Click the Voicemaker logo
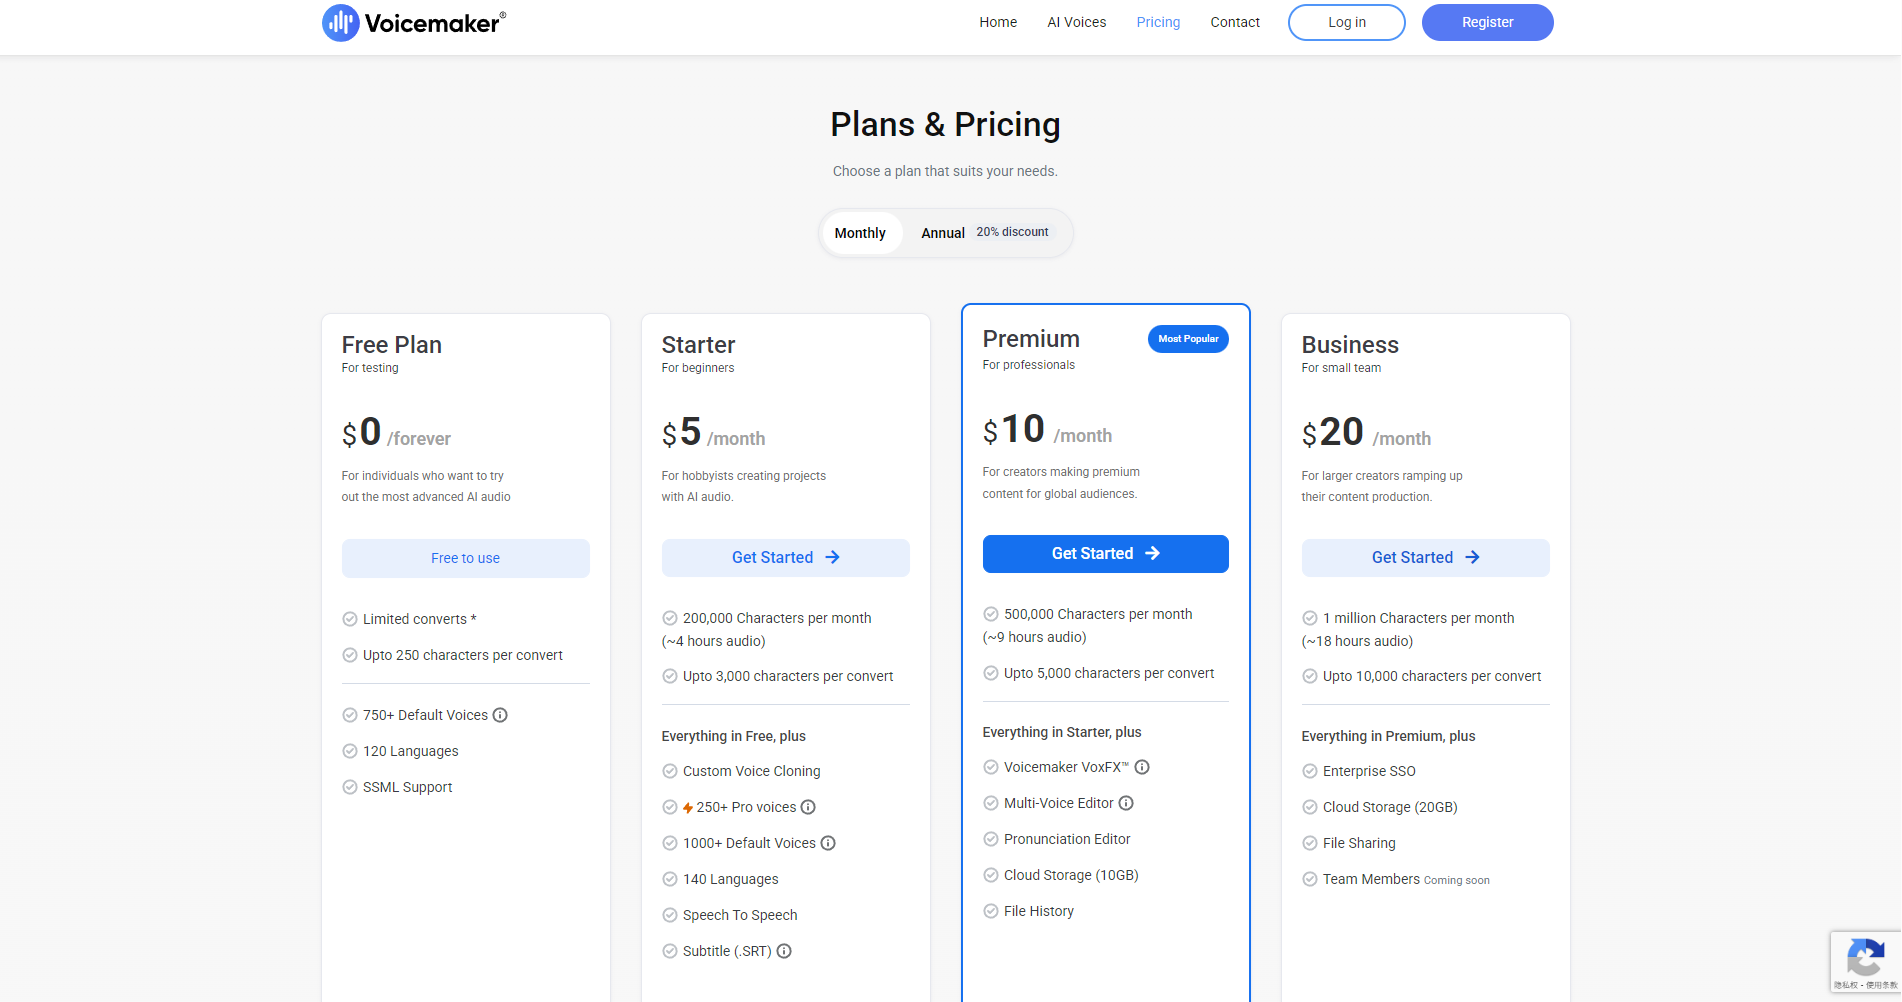Viewport: 1902px width, 1002px height. [413, 22]
